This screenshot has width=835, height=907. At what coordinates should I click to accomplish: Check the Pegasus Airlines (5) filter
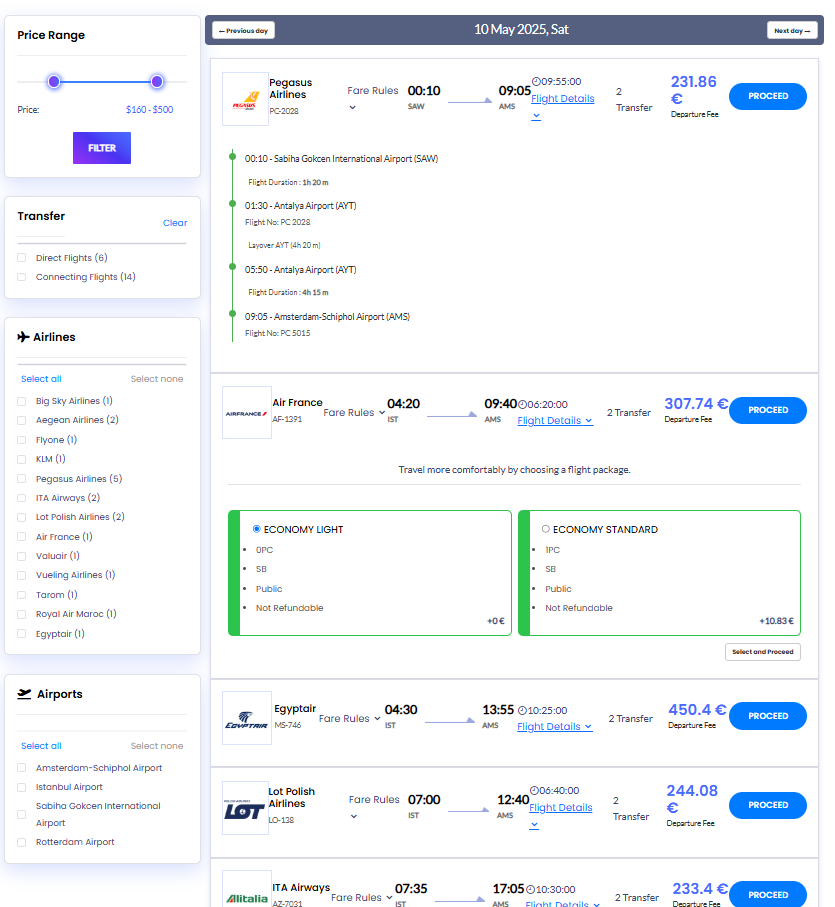(x=22, y=479)
